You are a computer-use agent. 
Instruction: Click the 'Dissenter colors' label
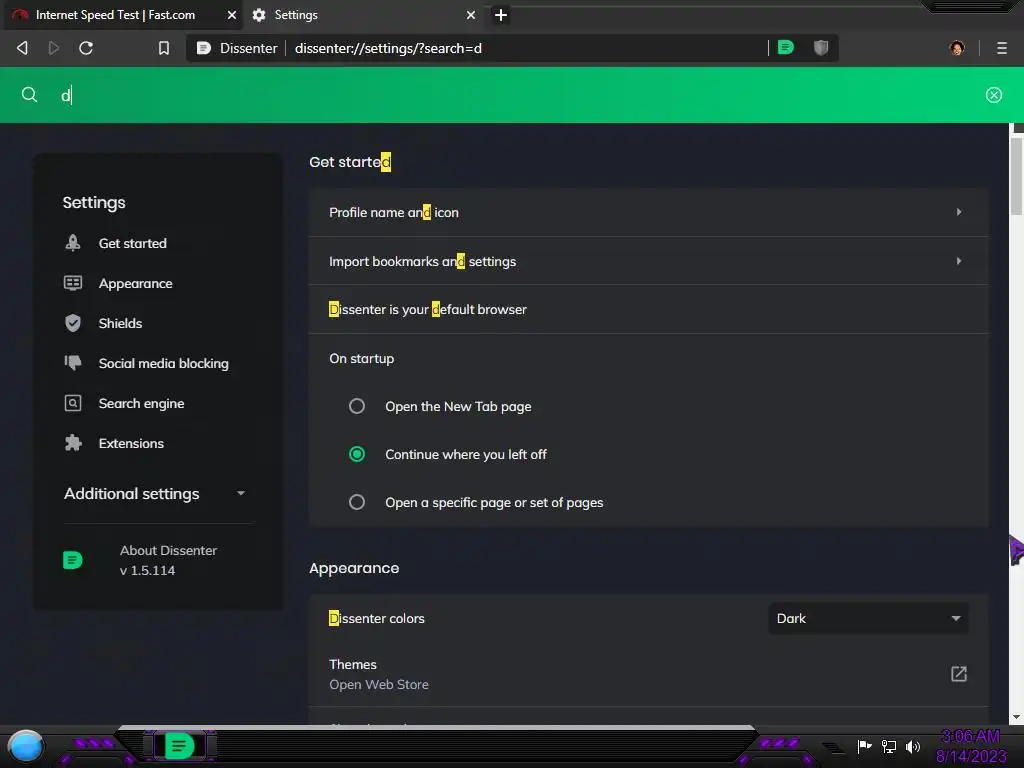tap(377, 618)
